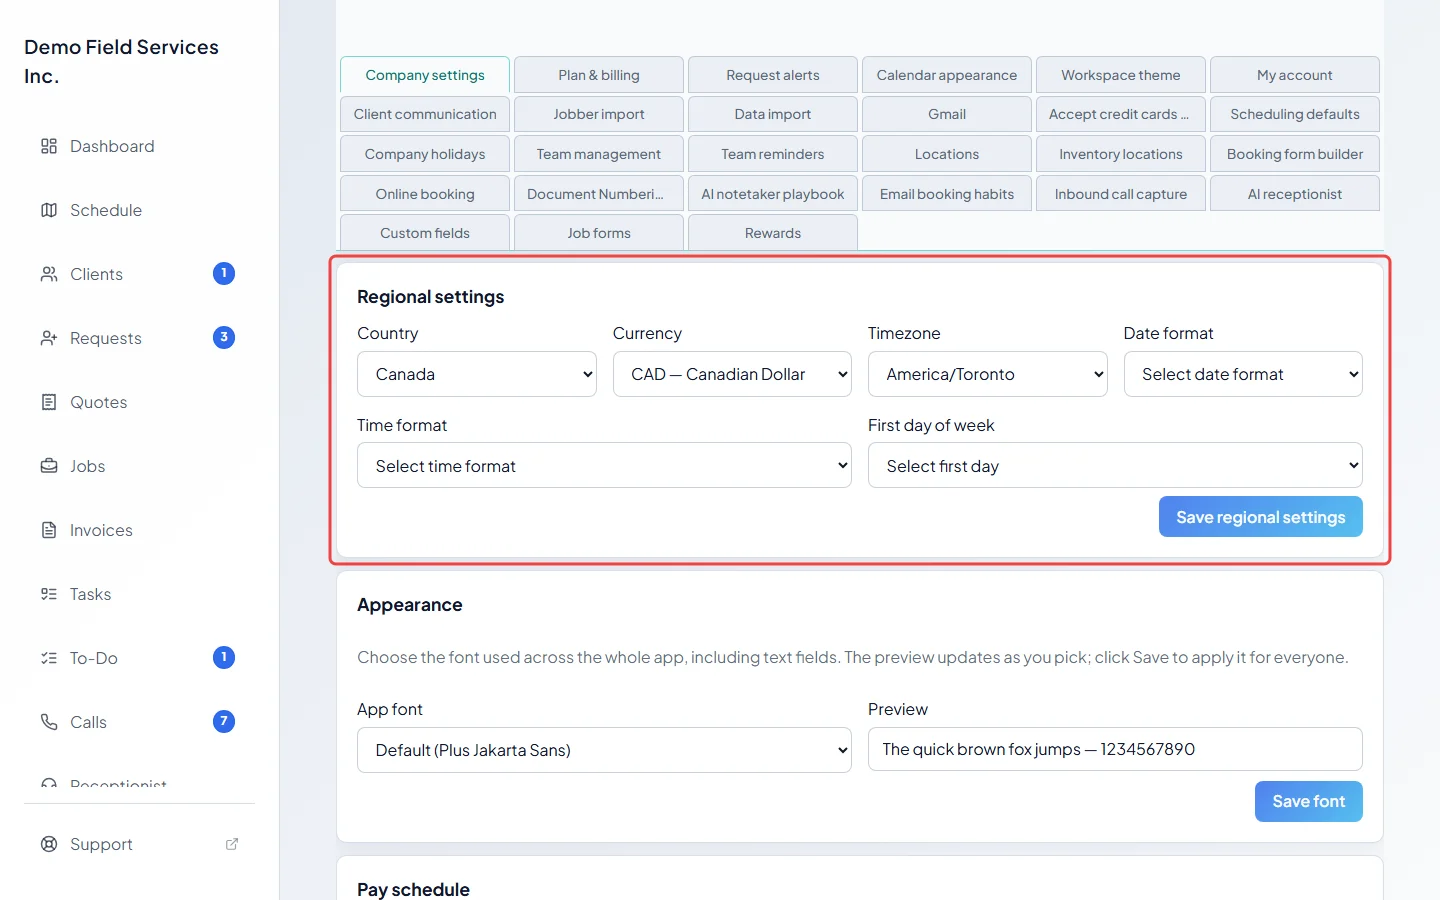Image resolution: width=1440 pixels, height=900 pixels.
Task: Open the Time format dropdown
Action: click(604, 465)
